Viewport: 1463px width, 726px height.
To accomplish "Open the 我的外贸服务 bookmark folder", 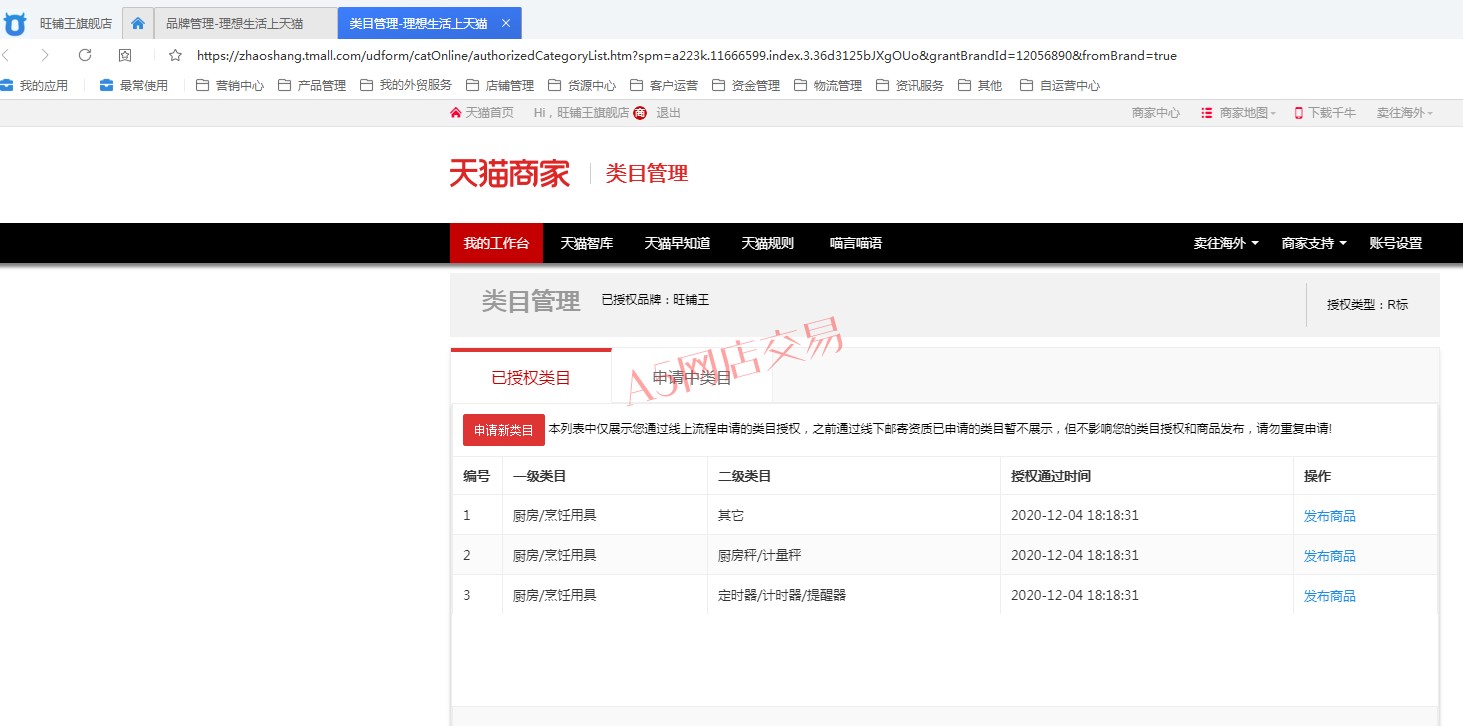I will click(x=406, y=86).
